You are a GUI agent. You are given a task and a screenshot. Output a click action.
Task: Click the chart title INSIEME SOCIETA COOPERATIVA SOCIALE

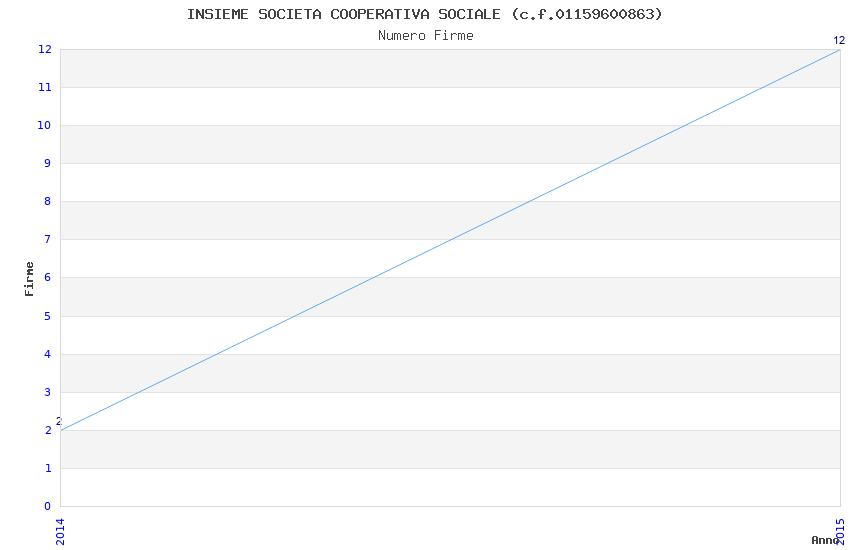[424, 14]
